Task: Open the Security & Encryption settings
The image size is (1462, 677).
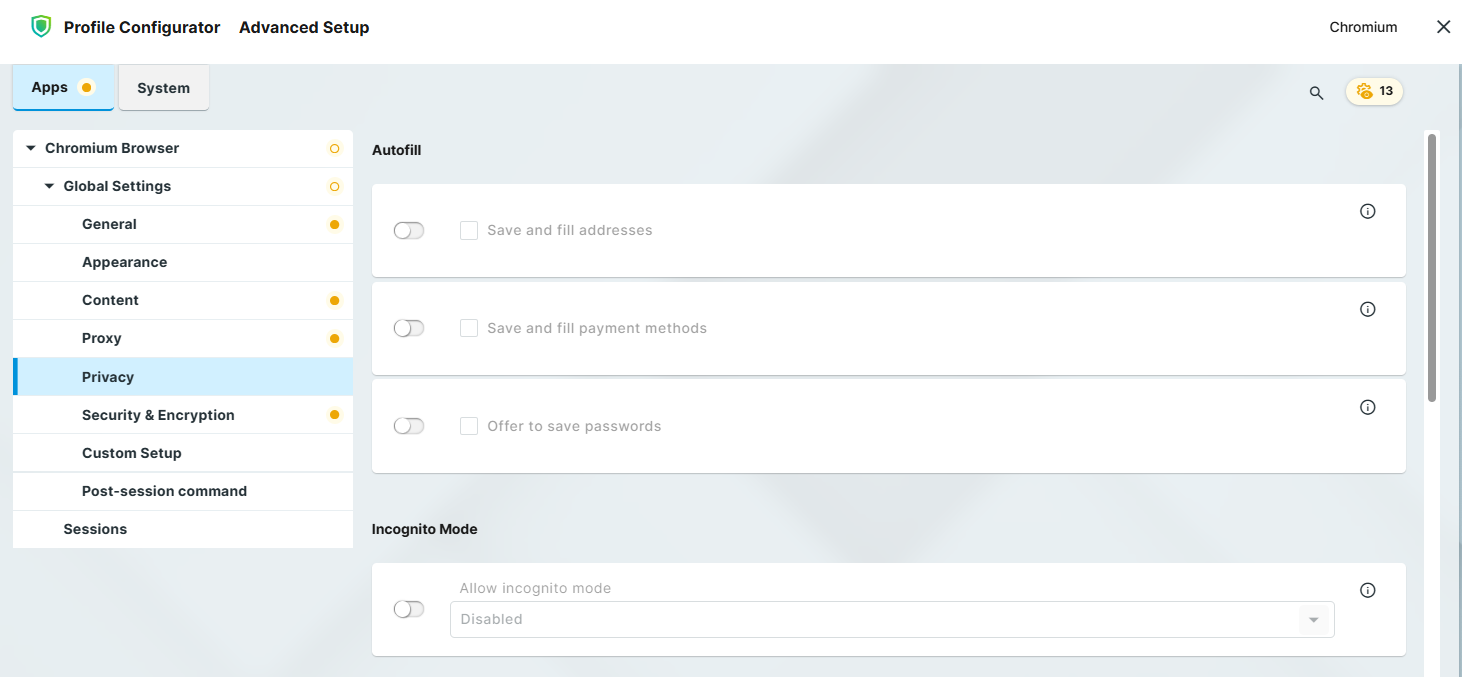Action: tap(158, 415)
